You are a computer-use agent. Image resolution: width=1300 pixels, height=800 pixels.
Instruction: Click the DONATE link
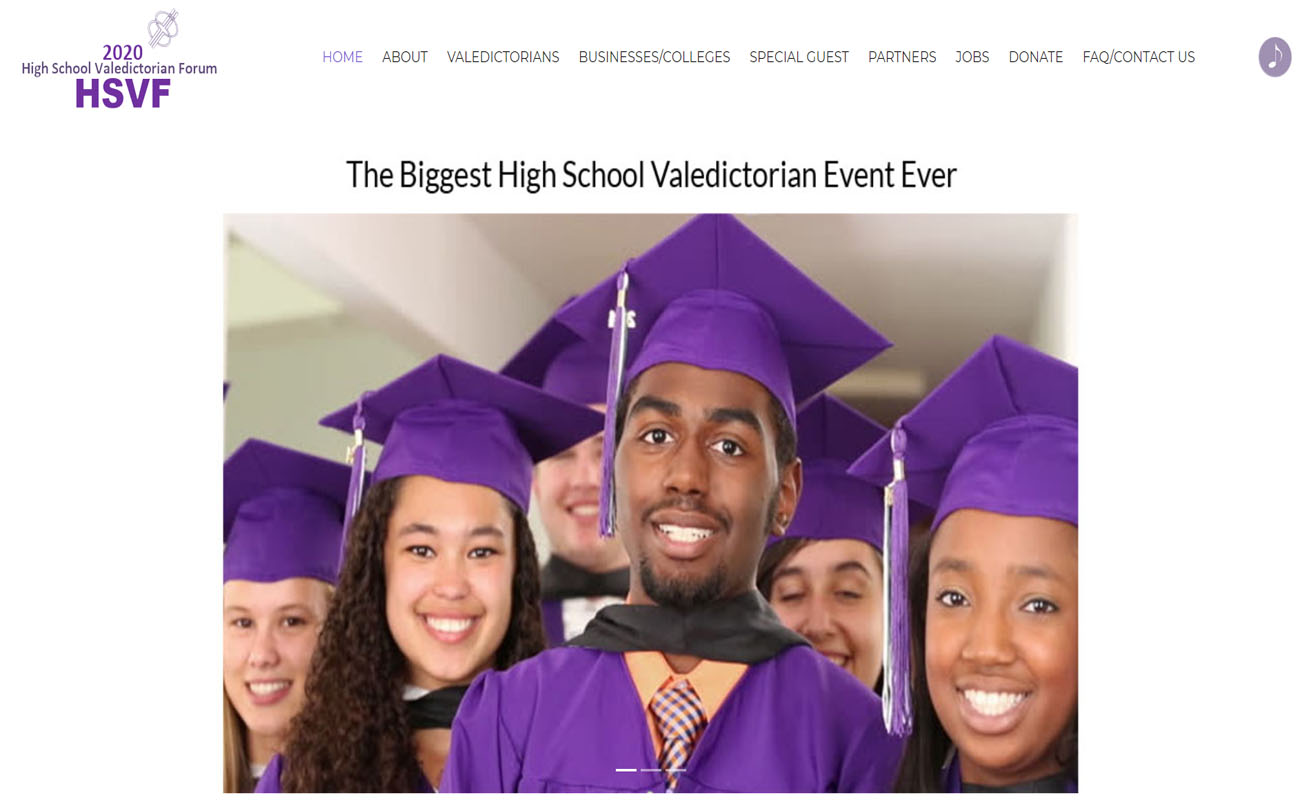pos(1035,57)
